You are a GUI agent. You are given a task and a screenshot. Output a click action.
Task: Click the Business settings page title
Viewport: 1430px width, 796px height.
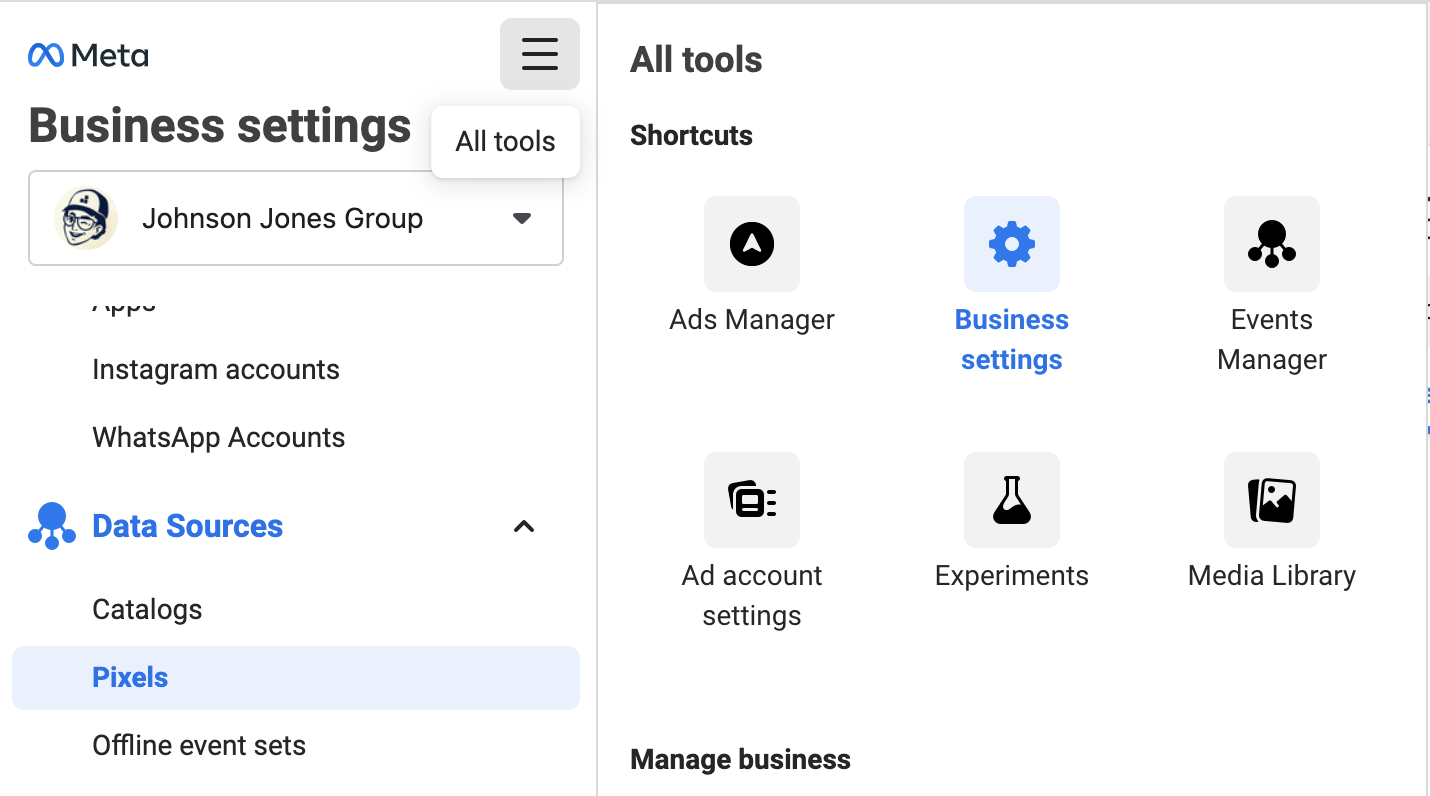(220, 126)
